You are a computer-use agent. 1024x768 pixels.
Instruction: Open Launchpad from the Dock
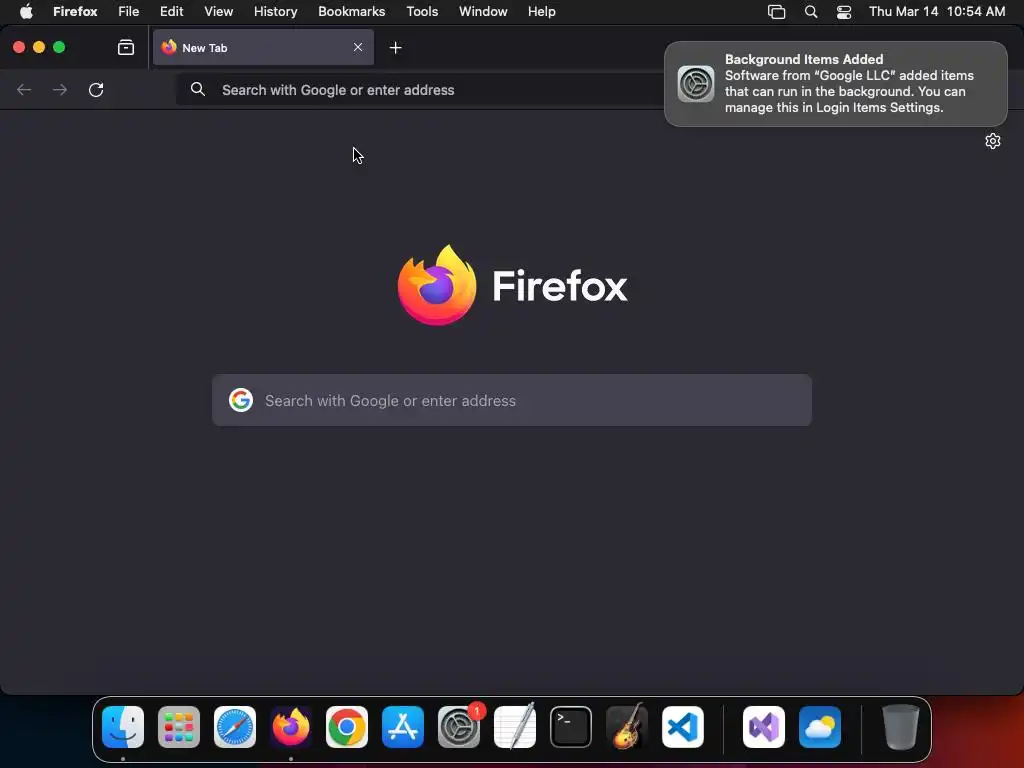(x=179, y=726)
